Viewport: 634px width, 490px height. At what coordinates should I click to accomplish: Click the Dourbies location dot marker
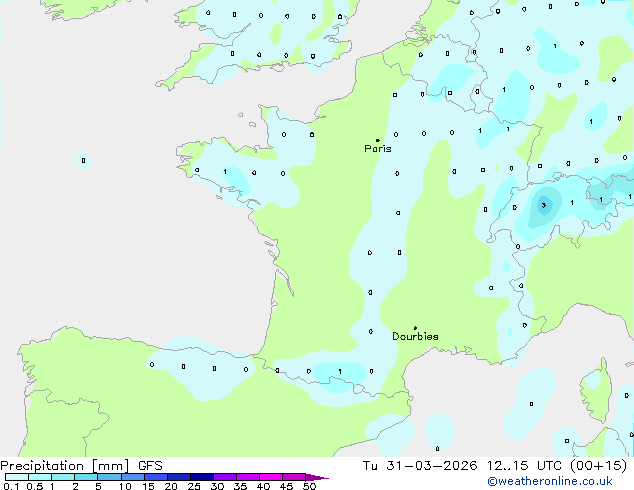[415, 328]
